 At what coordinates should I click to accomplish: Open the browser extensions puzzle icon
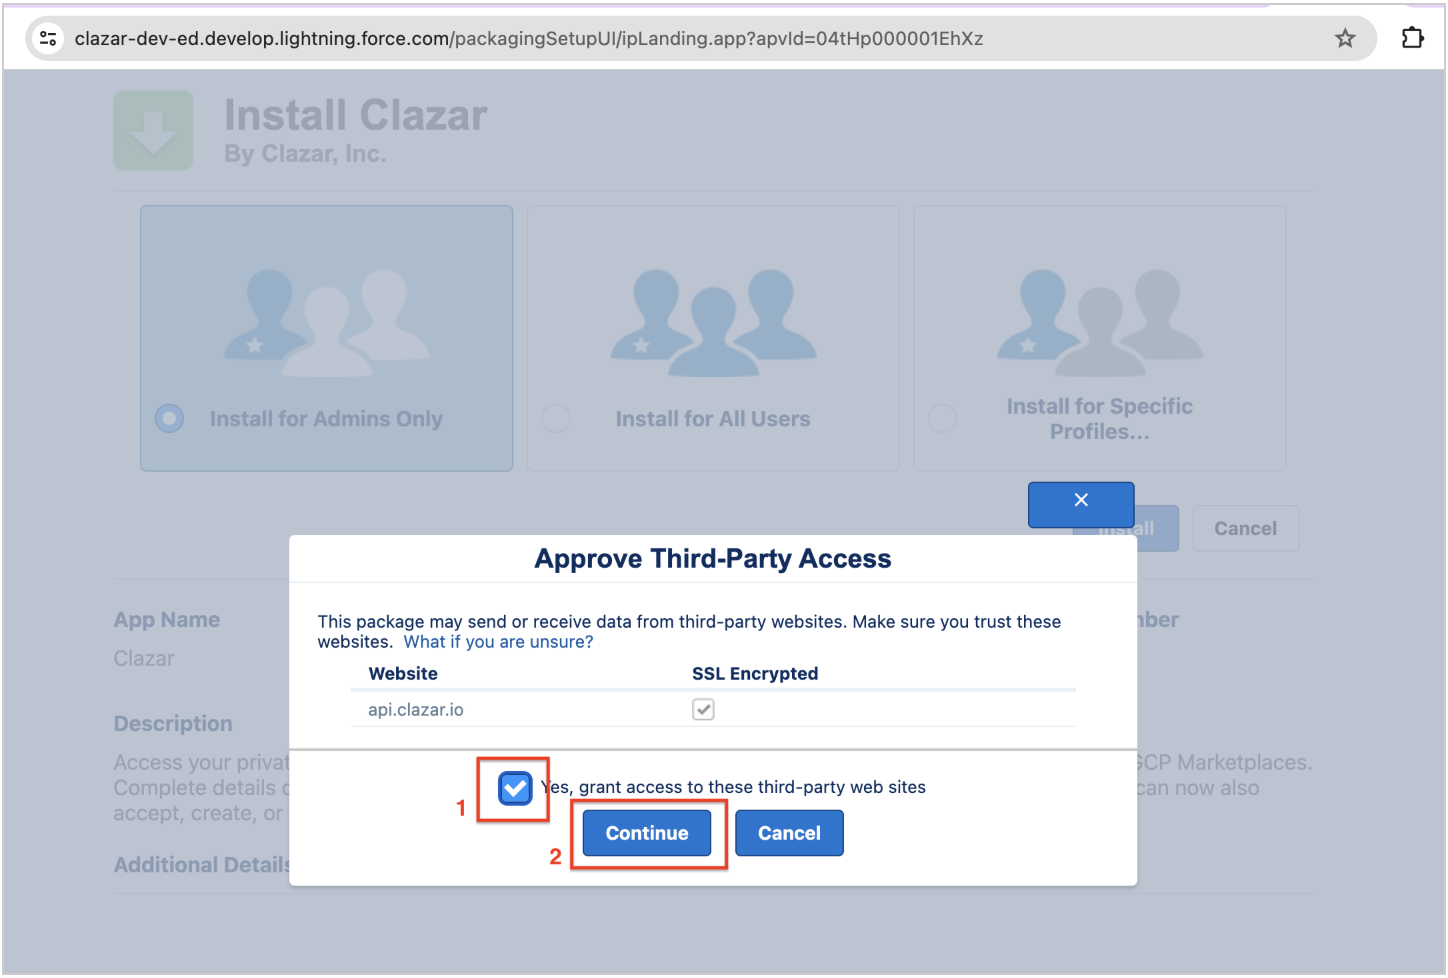tap(1412, 39)
